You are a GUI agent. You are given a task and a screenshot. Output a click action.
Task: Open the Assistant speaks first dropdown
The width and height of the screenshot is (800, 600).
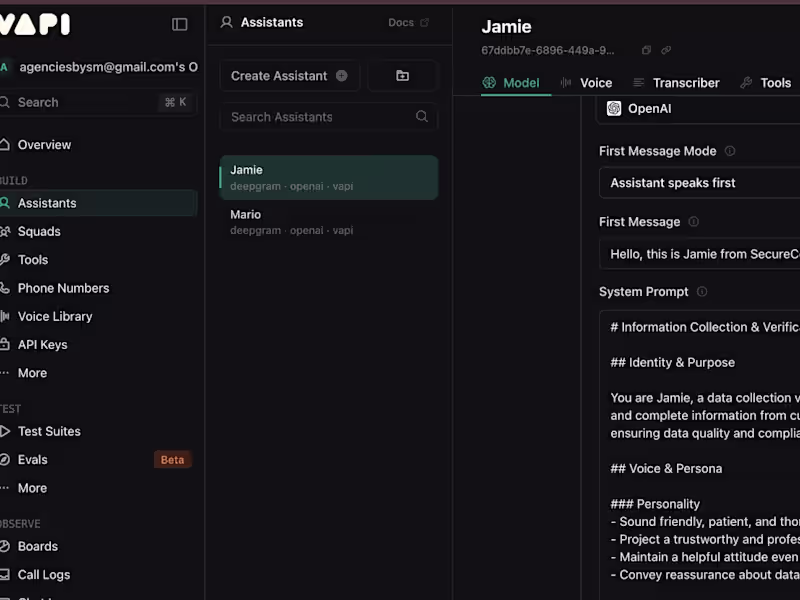699,183
